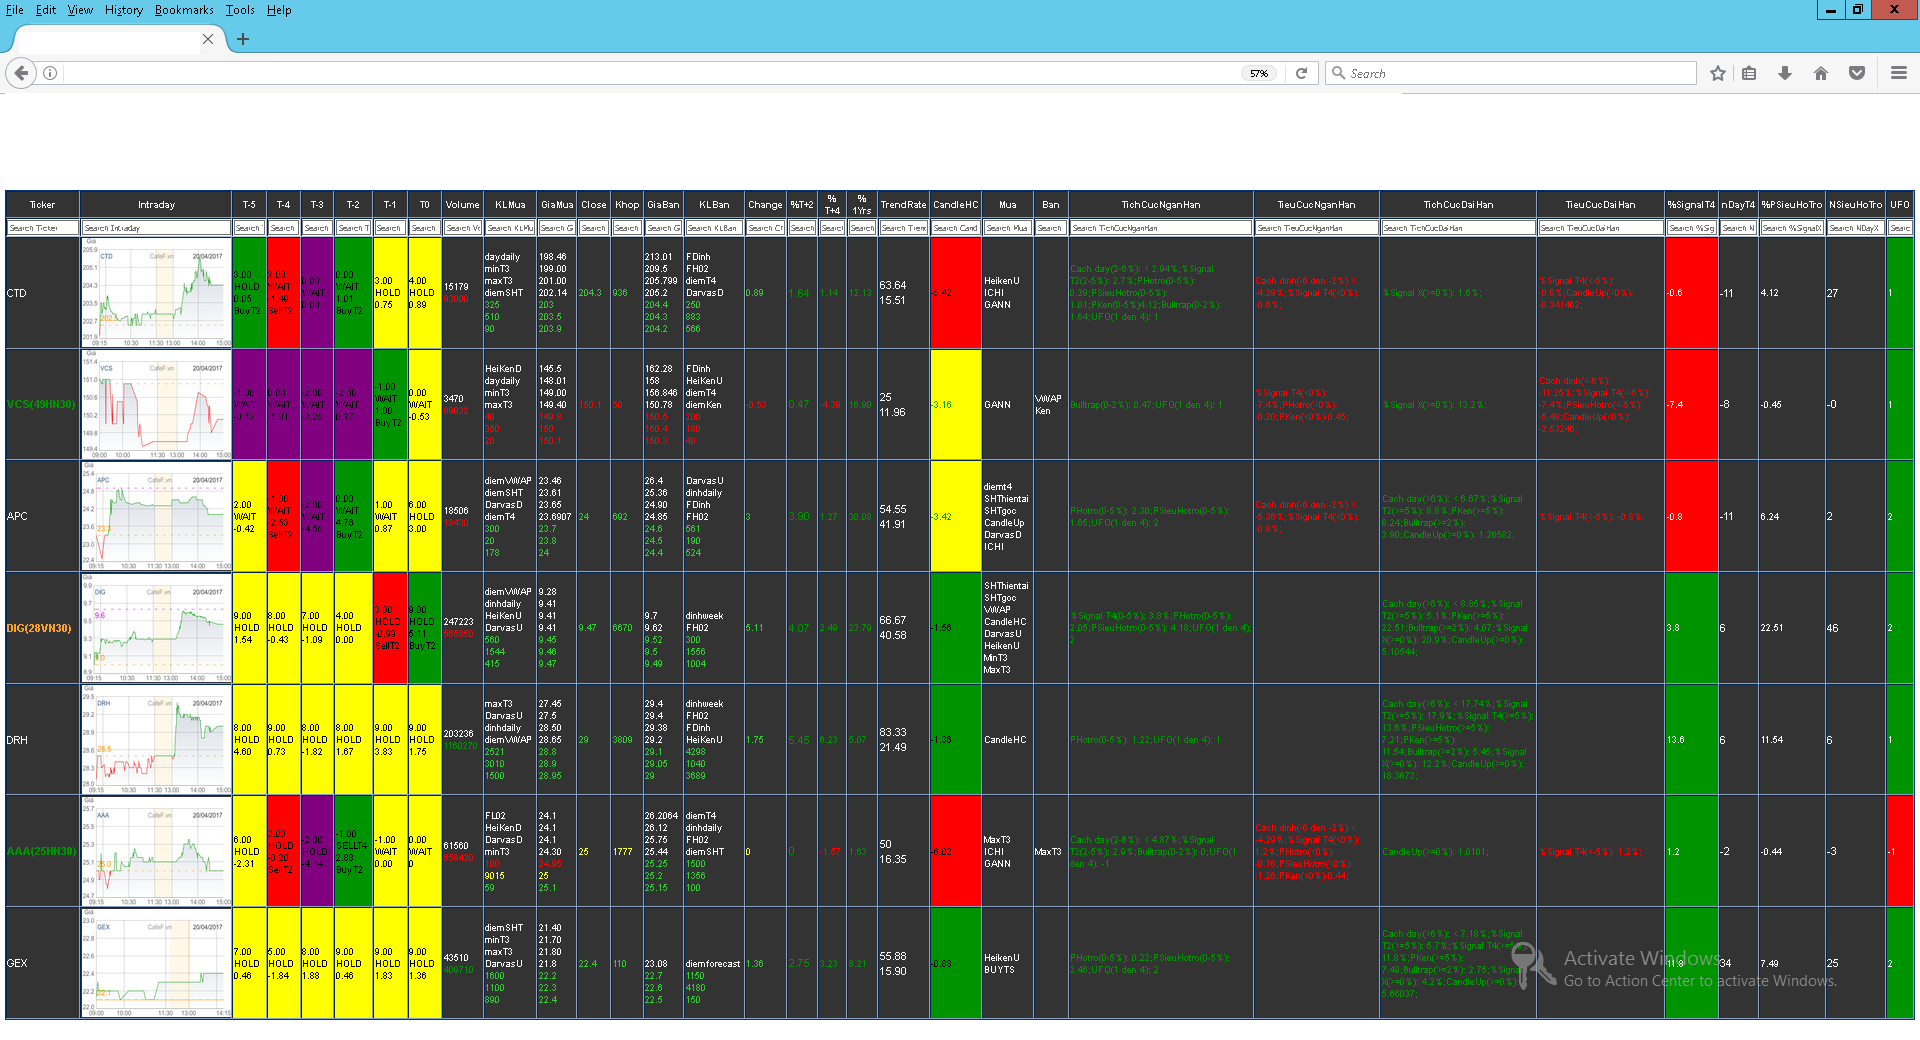Open the Pocket shield icon
The width and height of the screenshot is (1920, 1040).
(x=1857, y=73)
